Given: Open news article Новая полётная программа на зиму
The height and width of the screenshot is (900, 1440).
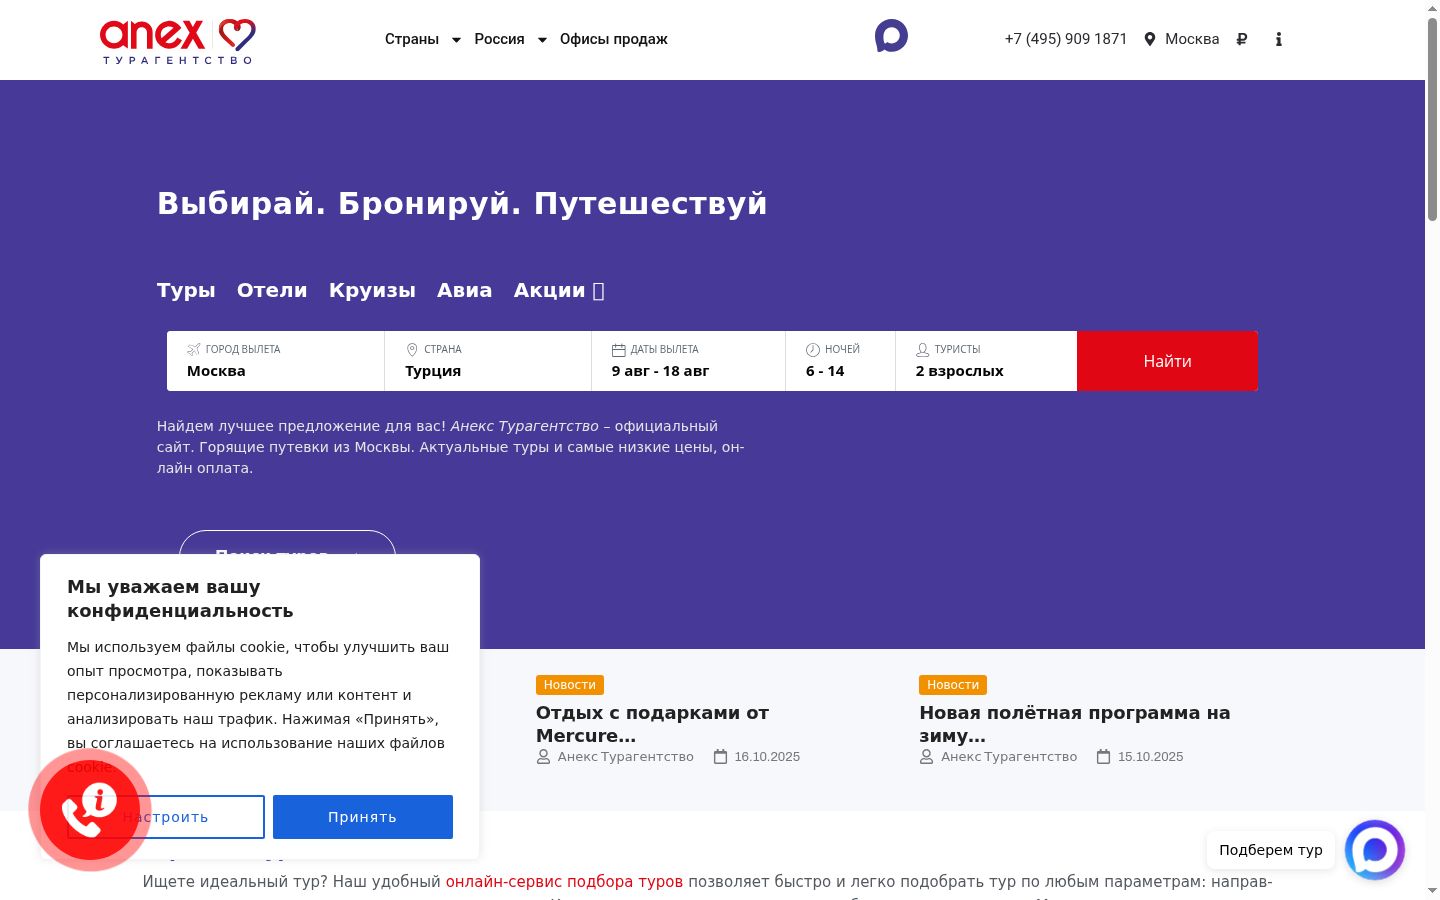Looking at the screenshot, I should pyautogui.click(x=1075, y=724).
